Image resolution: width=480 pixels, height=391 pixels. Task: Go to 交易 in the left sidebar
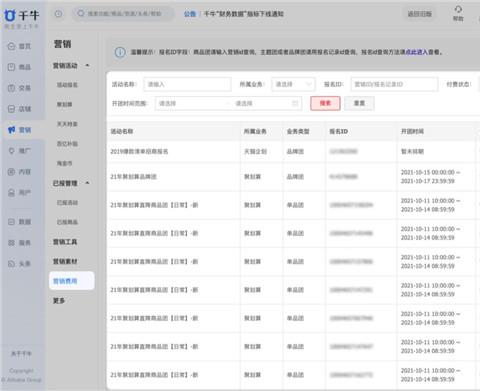pyautogui.click(x=20, y=88)
